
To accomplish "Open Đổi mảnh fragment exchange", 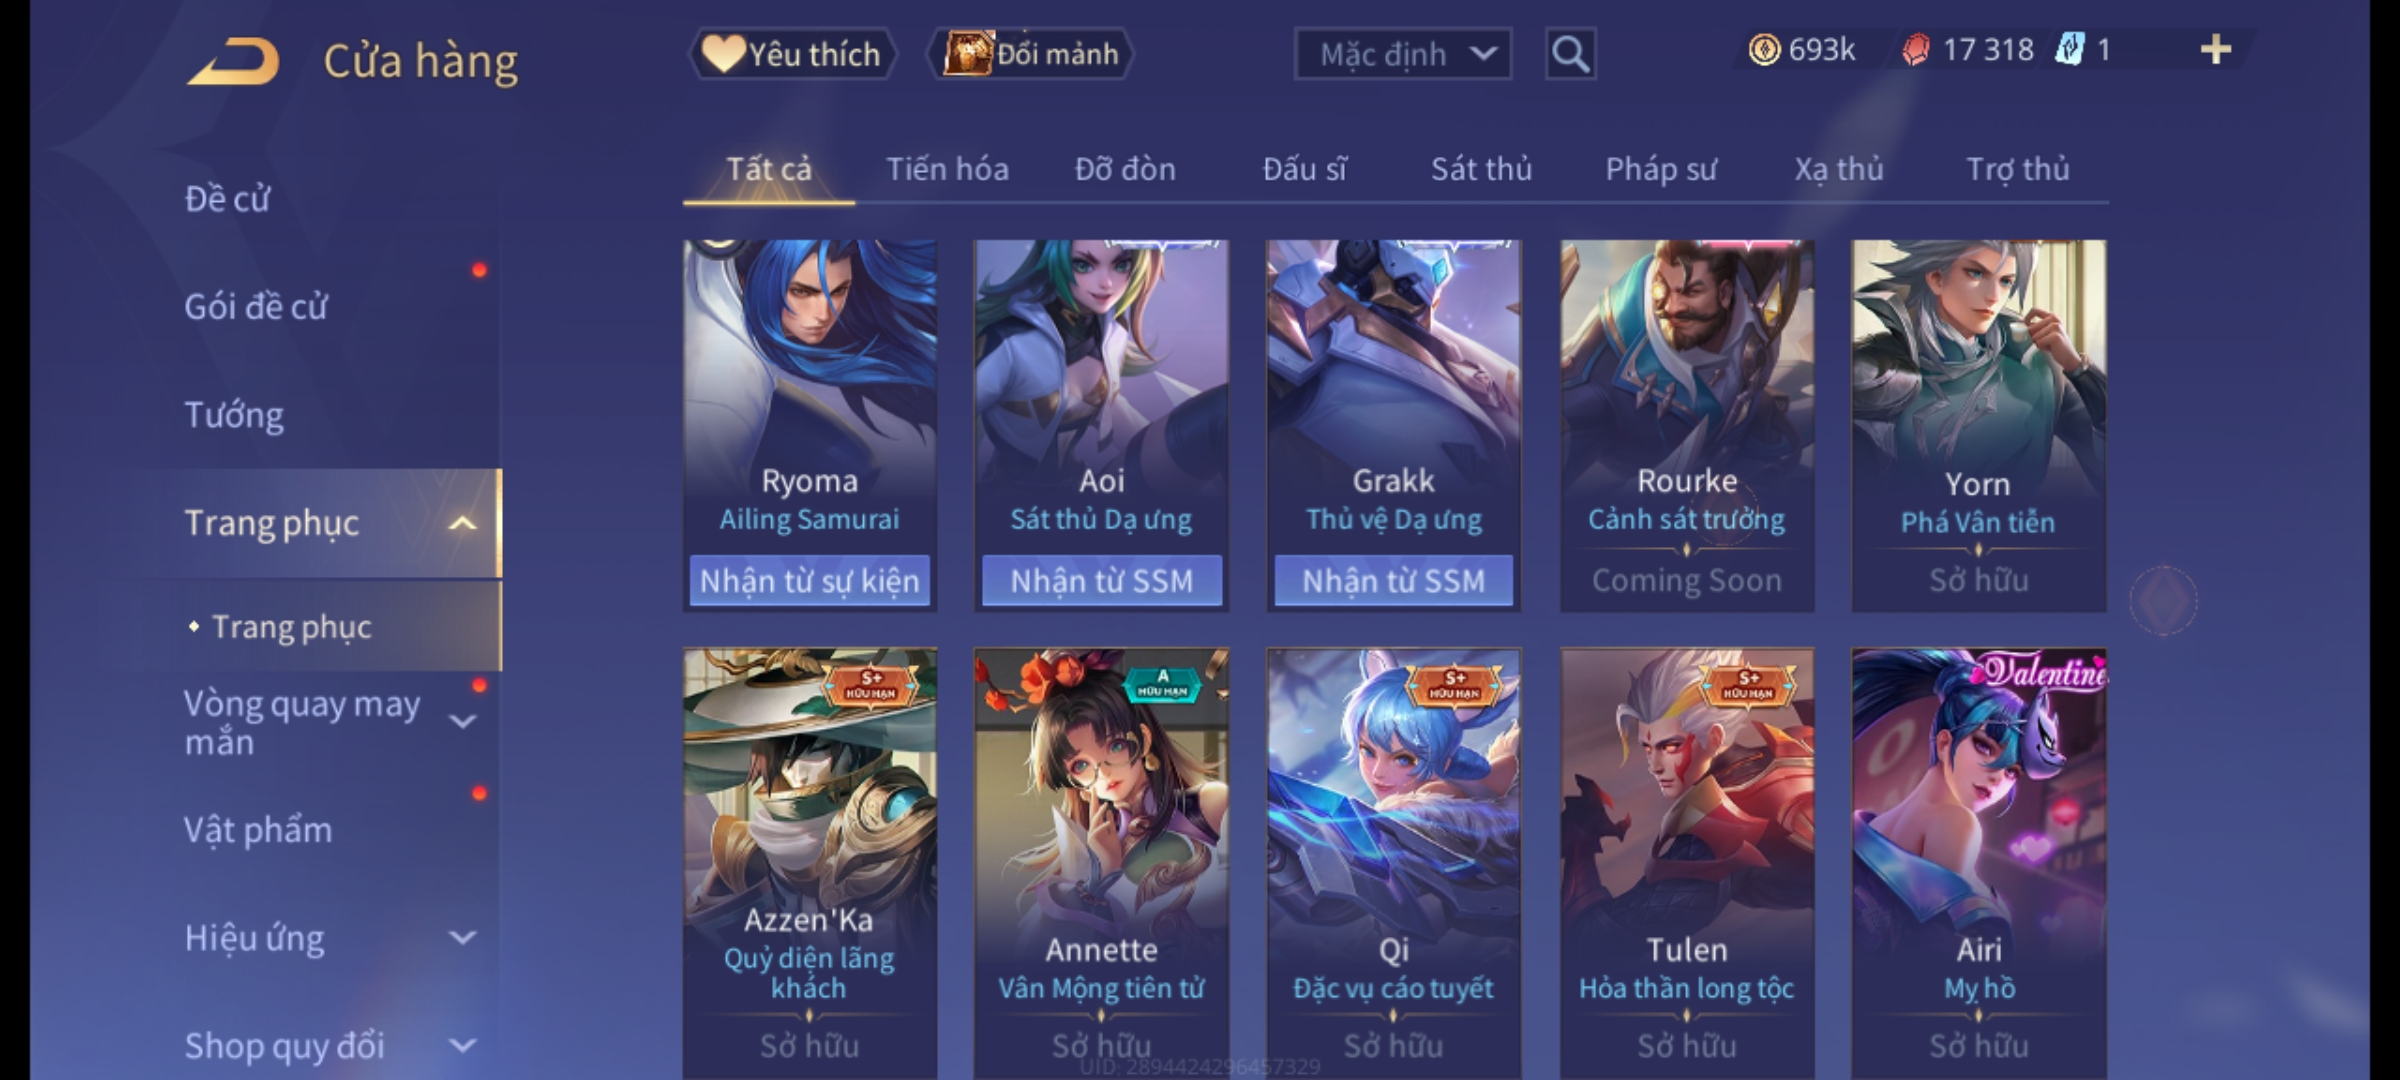I will 1031,54.
